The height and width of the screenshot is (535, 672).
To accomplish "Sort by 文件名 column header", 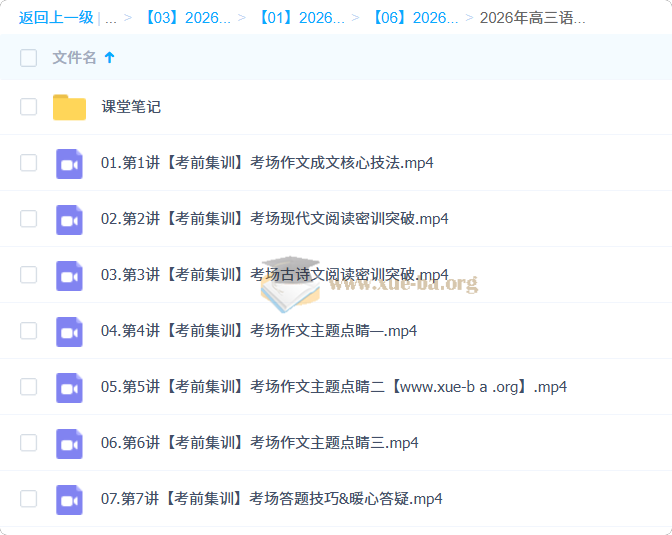I will [74, 57].
